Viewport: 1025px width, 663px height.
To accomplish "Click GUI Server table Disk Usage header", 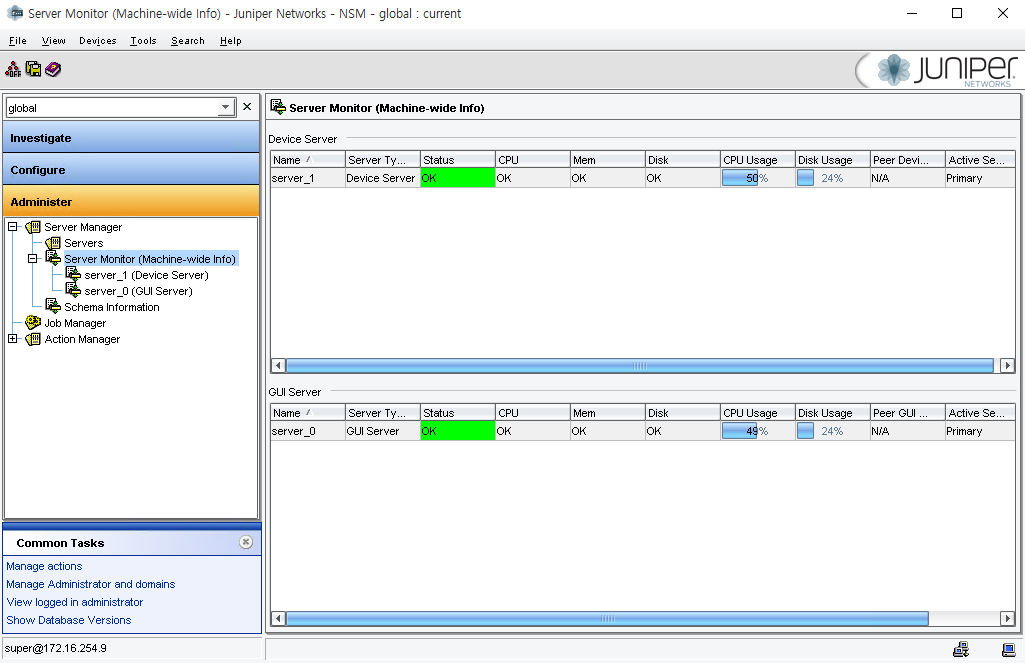I will pos(833,413).
